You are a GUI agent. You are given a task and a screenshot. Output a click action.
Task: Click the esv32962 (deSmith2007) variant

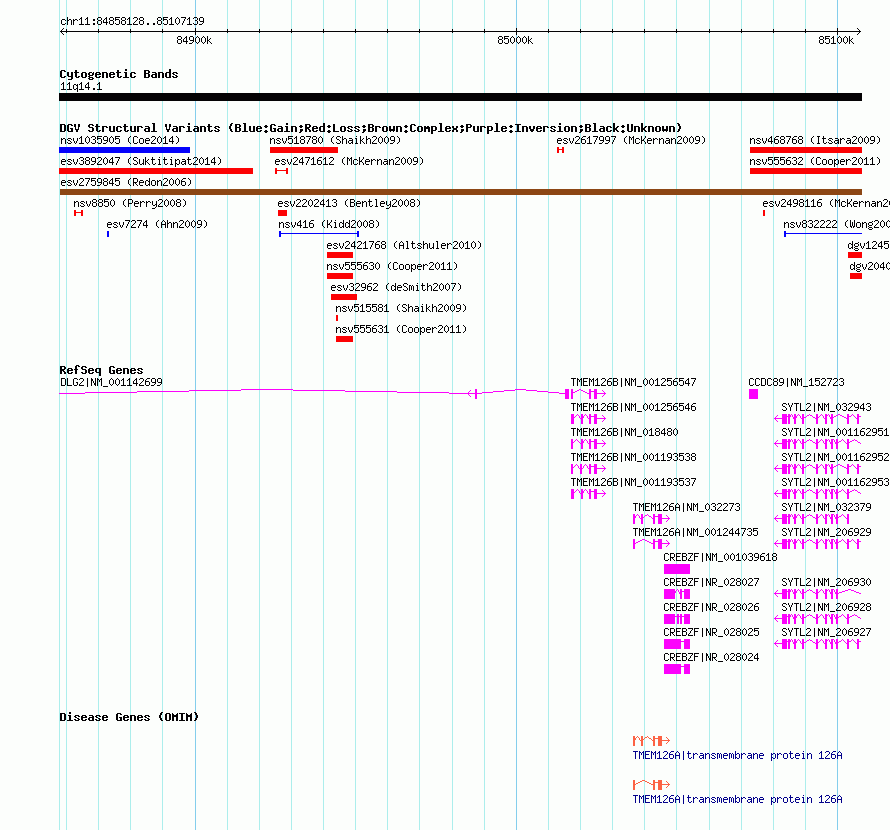344,297
